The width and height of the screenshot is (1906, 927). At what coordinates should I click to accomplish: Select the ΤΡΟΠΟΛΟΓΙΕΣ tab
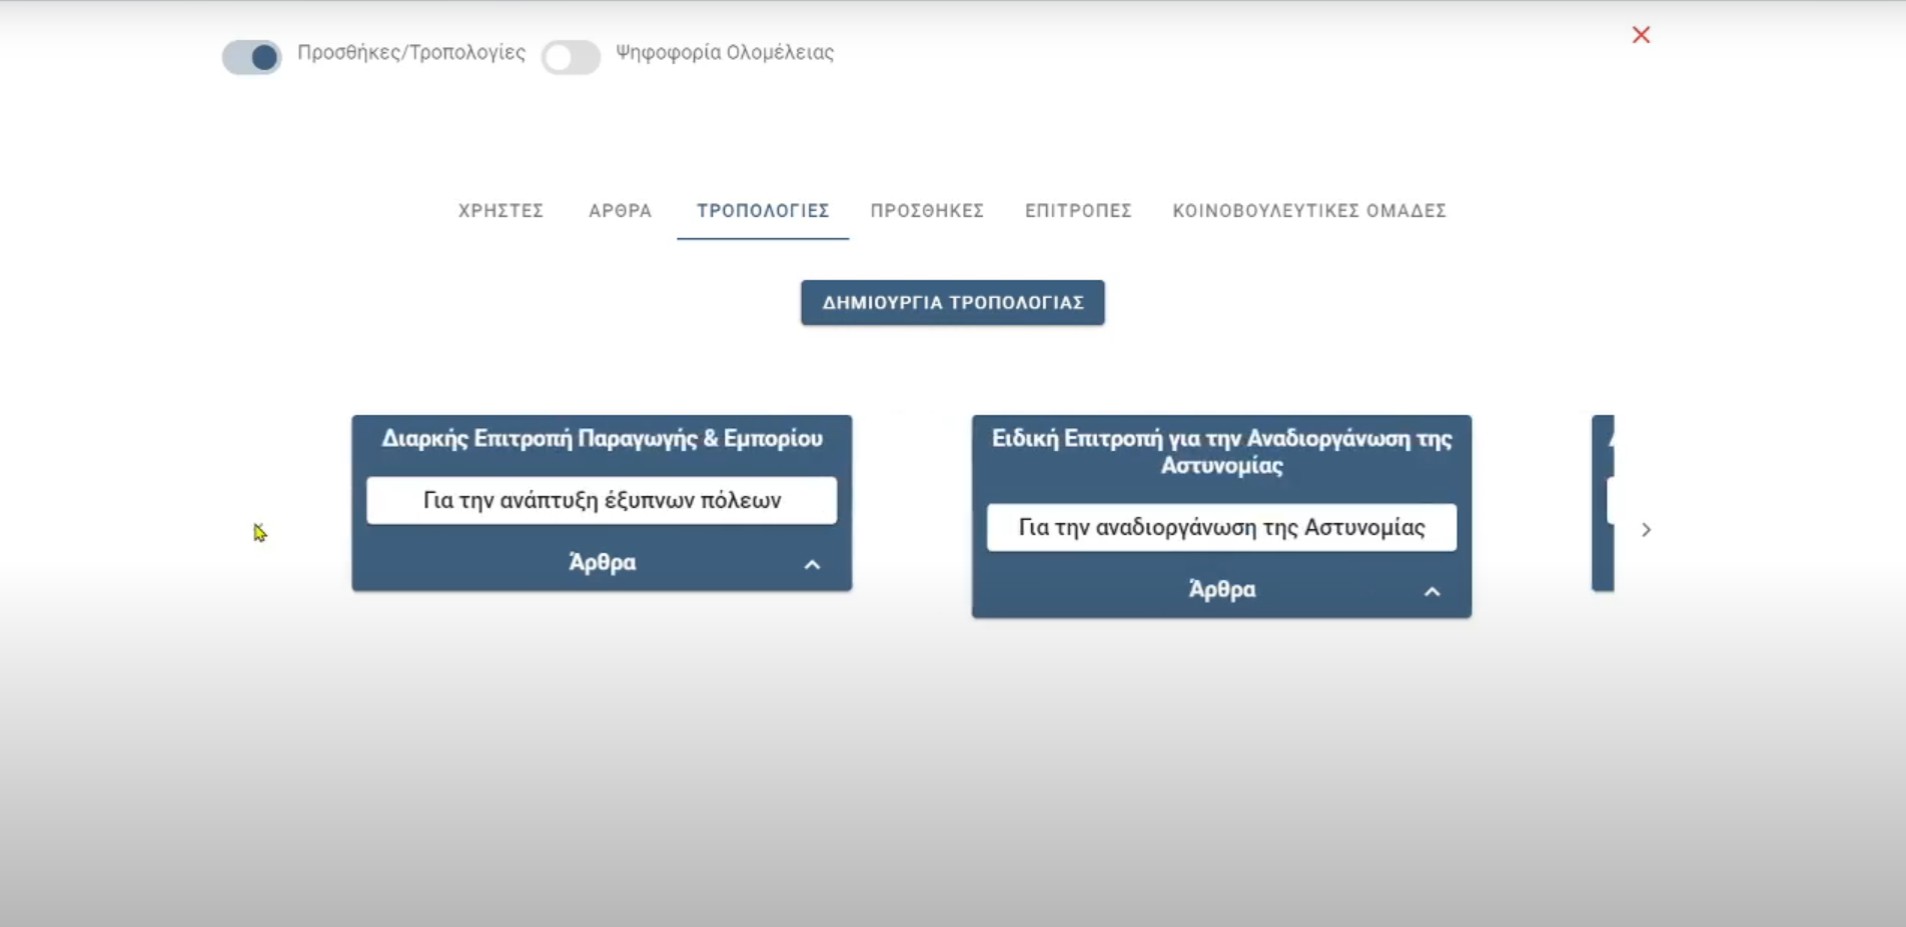click(x=763, y=211)
